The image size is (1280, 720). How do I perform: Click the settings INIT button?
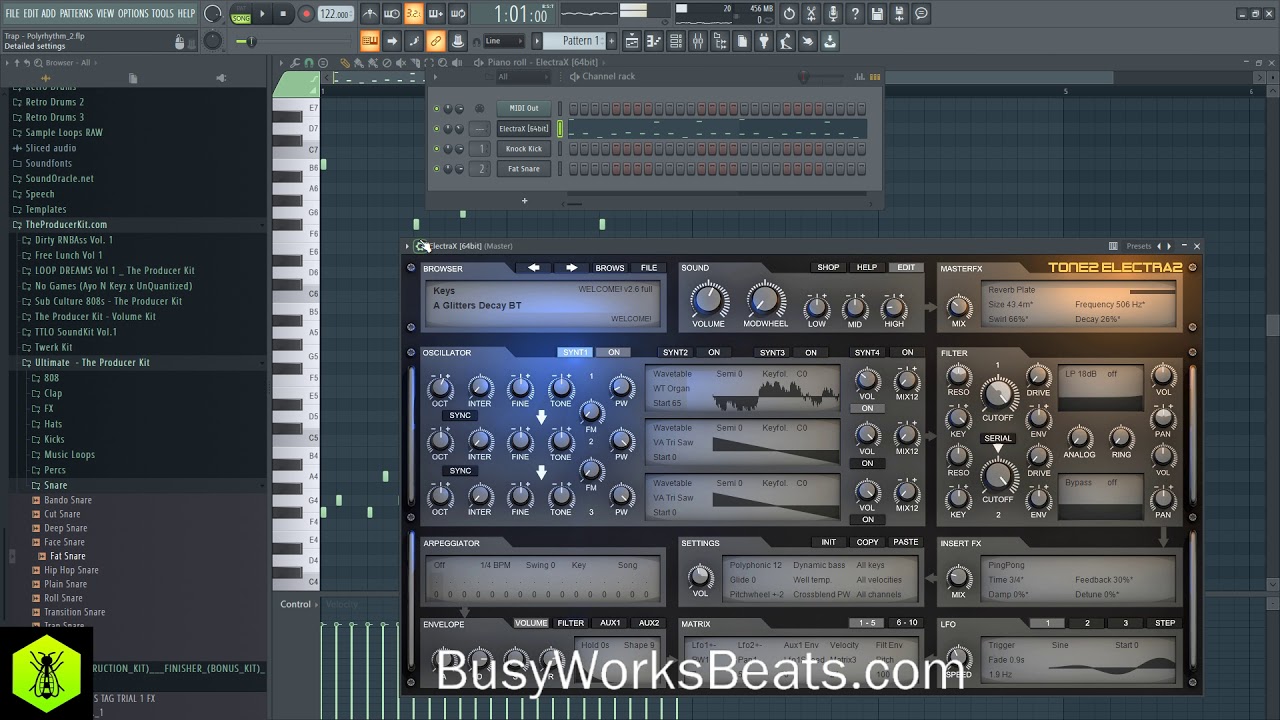pos(829,542)
